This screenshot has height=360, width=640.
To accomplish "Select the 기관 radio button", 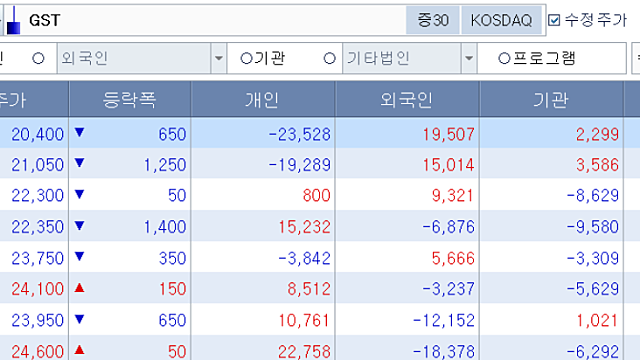I will [247, 58].
